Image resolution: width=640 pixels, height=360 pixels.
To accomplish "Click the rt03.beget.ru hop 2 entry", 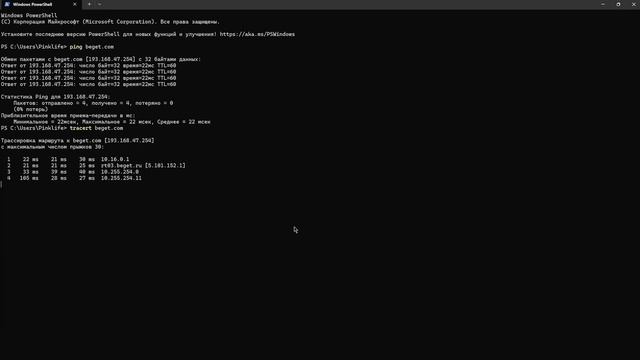I will [x=143, y=166].
